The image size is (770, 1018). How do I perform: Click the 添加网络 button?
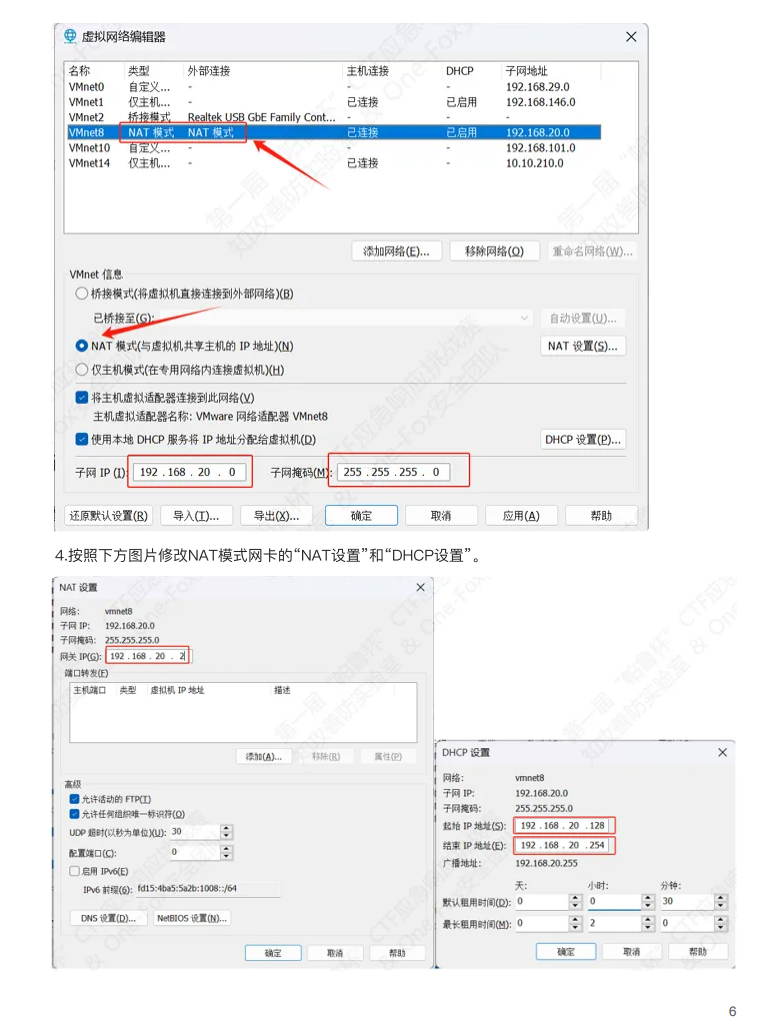point(396,251)
